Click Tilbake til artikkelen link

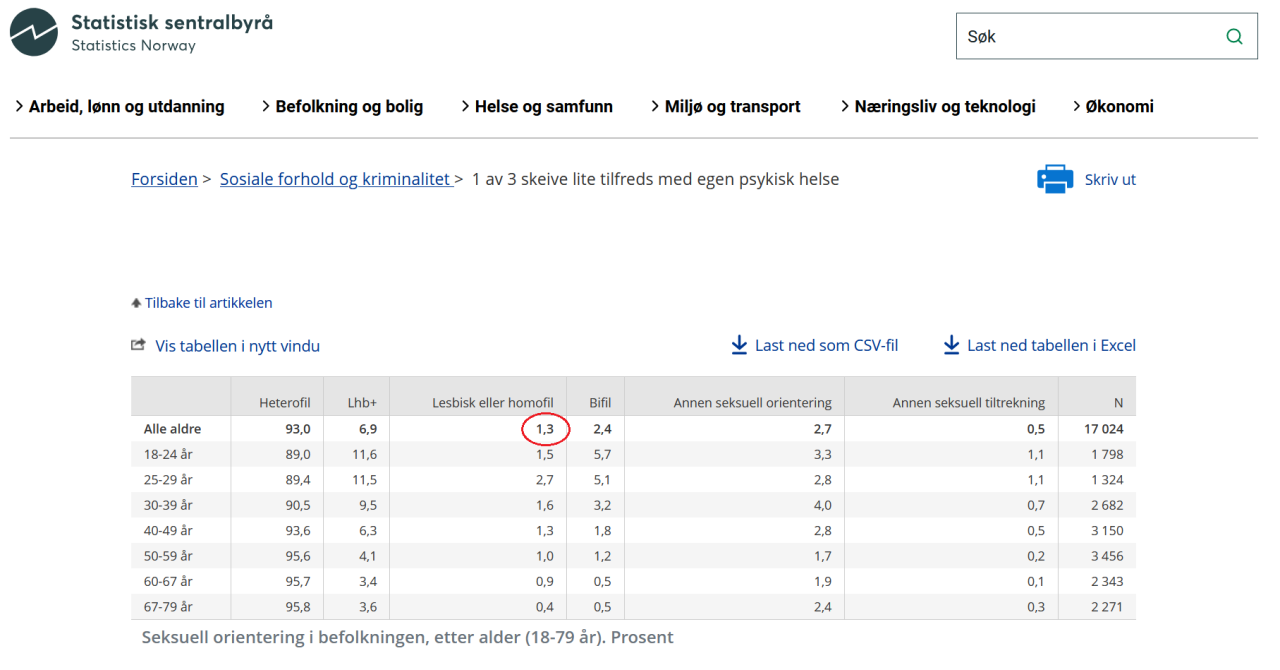point(209,303)
